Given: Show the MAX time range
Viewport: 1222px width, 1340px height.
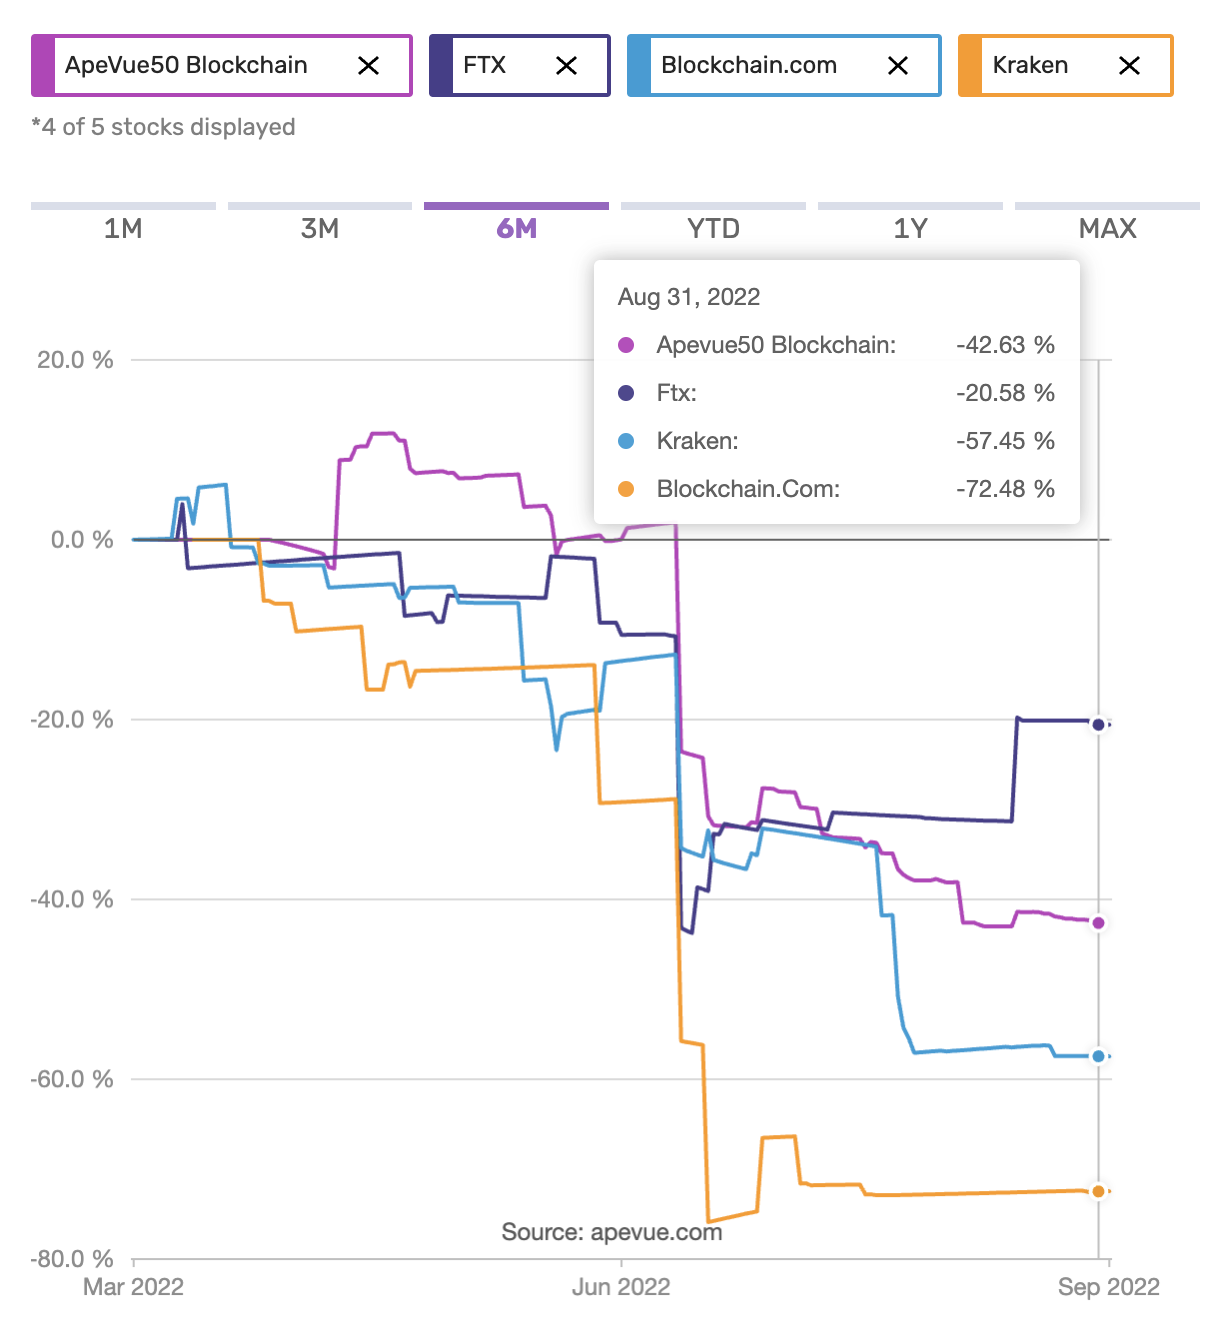Looking at the screenshot, I should point(1107,228).
